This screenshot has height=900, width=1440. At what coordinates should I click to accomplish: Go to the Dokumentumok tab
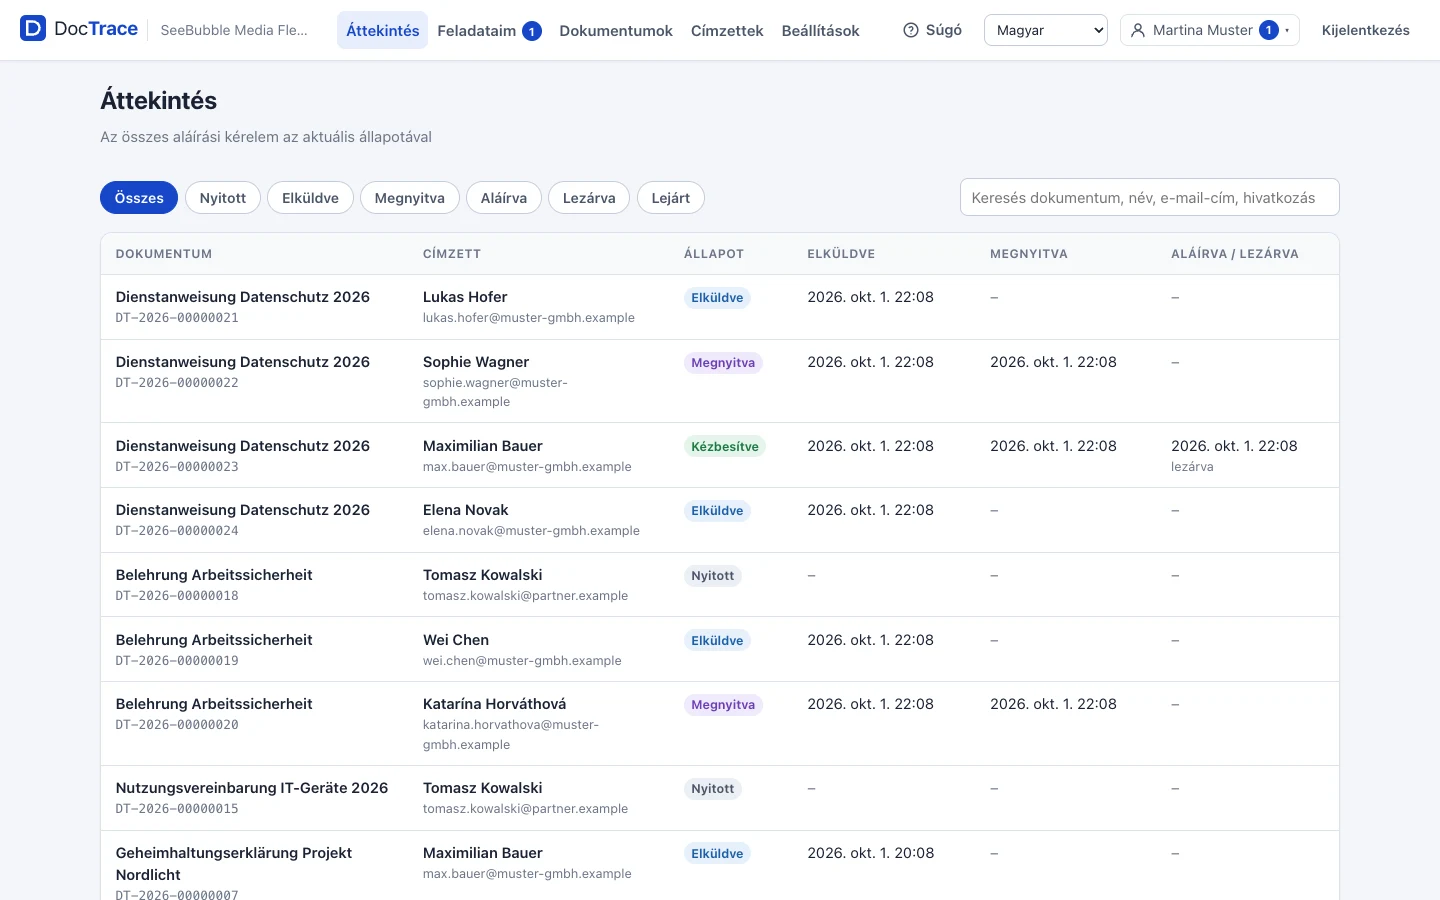616,30
